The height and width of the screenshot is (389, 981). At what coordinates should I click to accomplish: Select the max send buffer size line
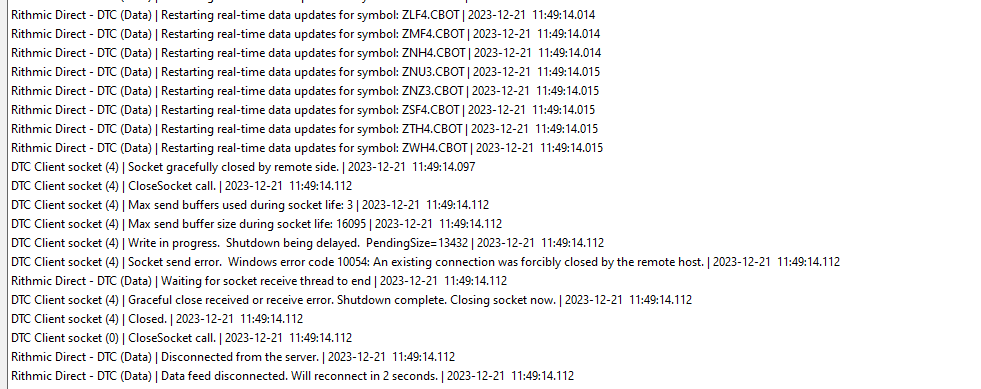(257, 224)
